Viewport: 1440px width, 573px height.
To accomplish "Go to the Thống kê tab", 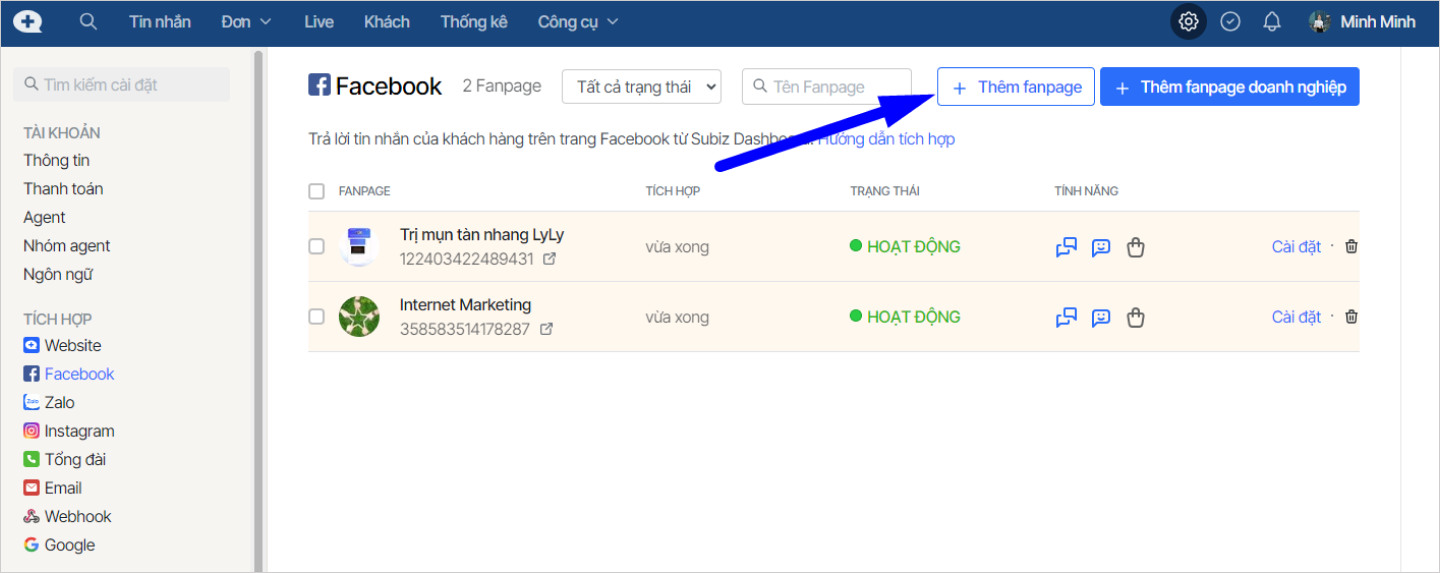I will tap(474, 21).
